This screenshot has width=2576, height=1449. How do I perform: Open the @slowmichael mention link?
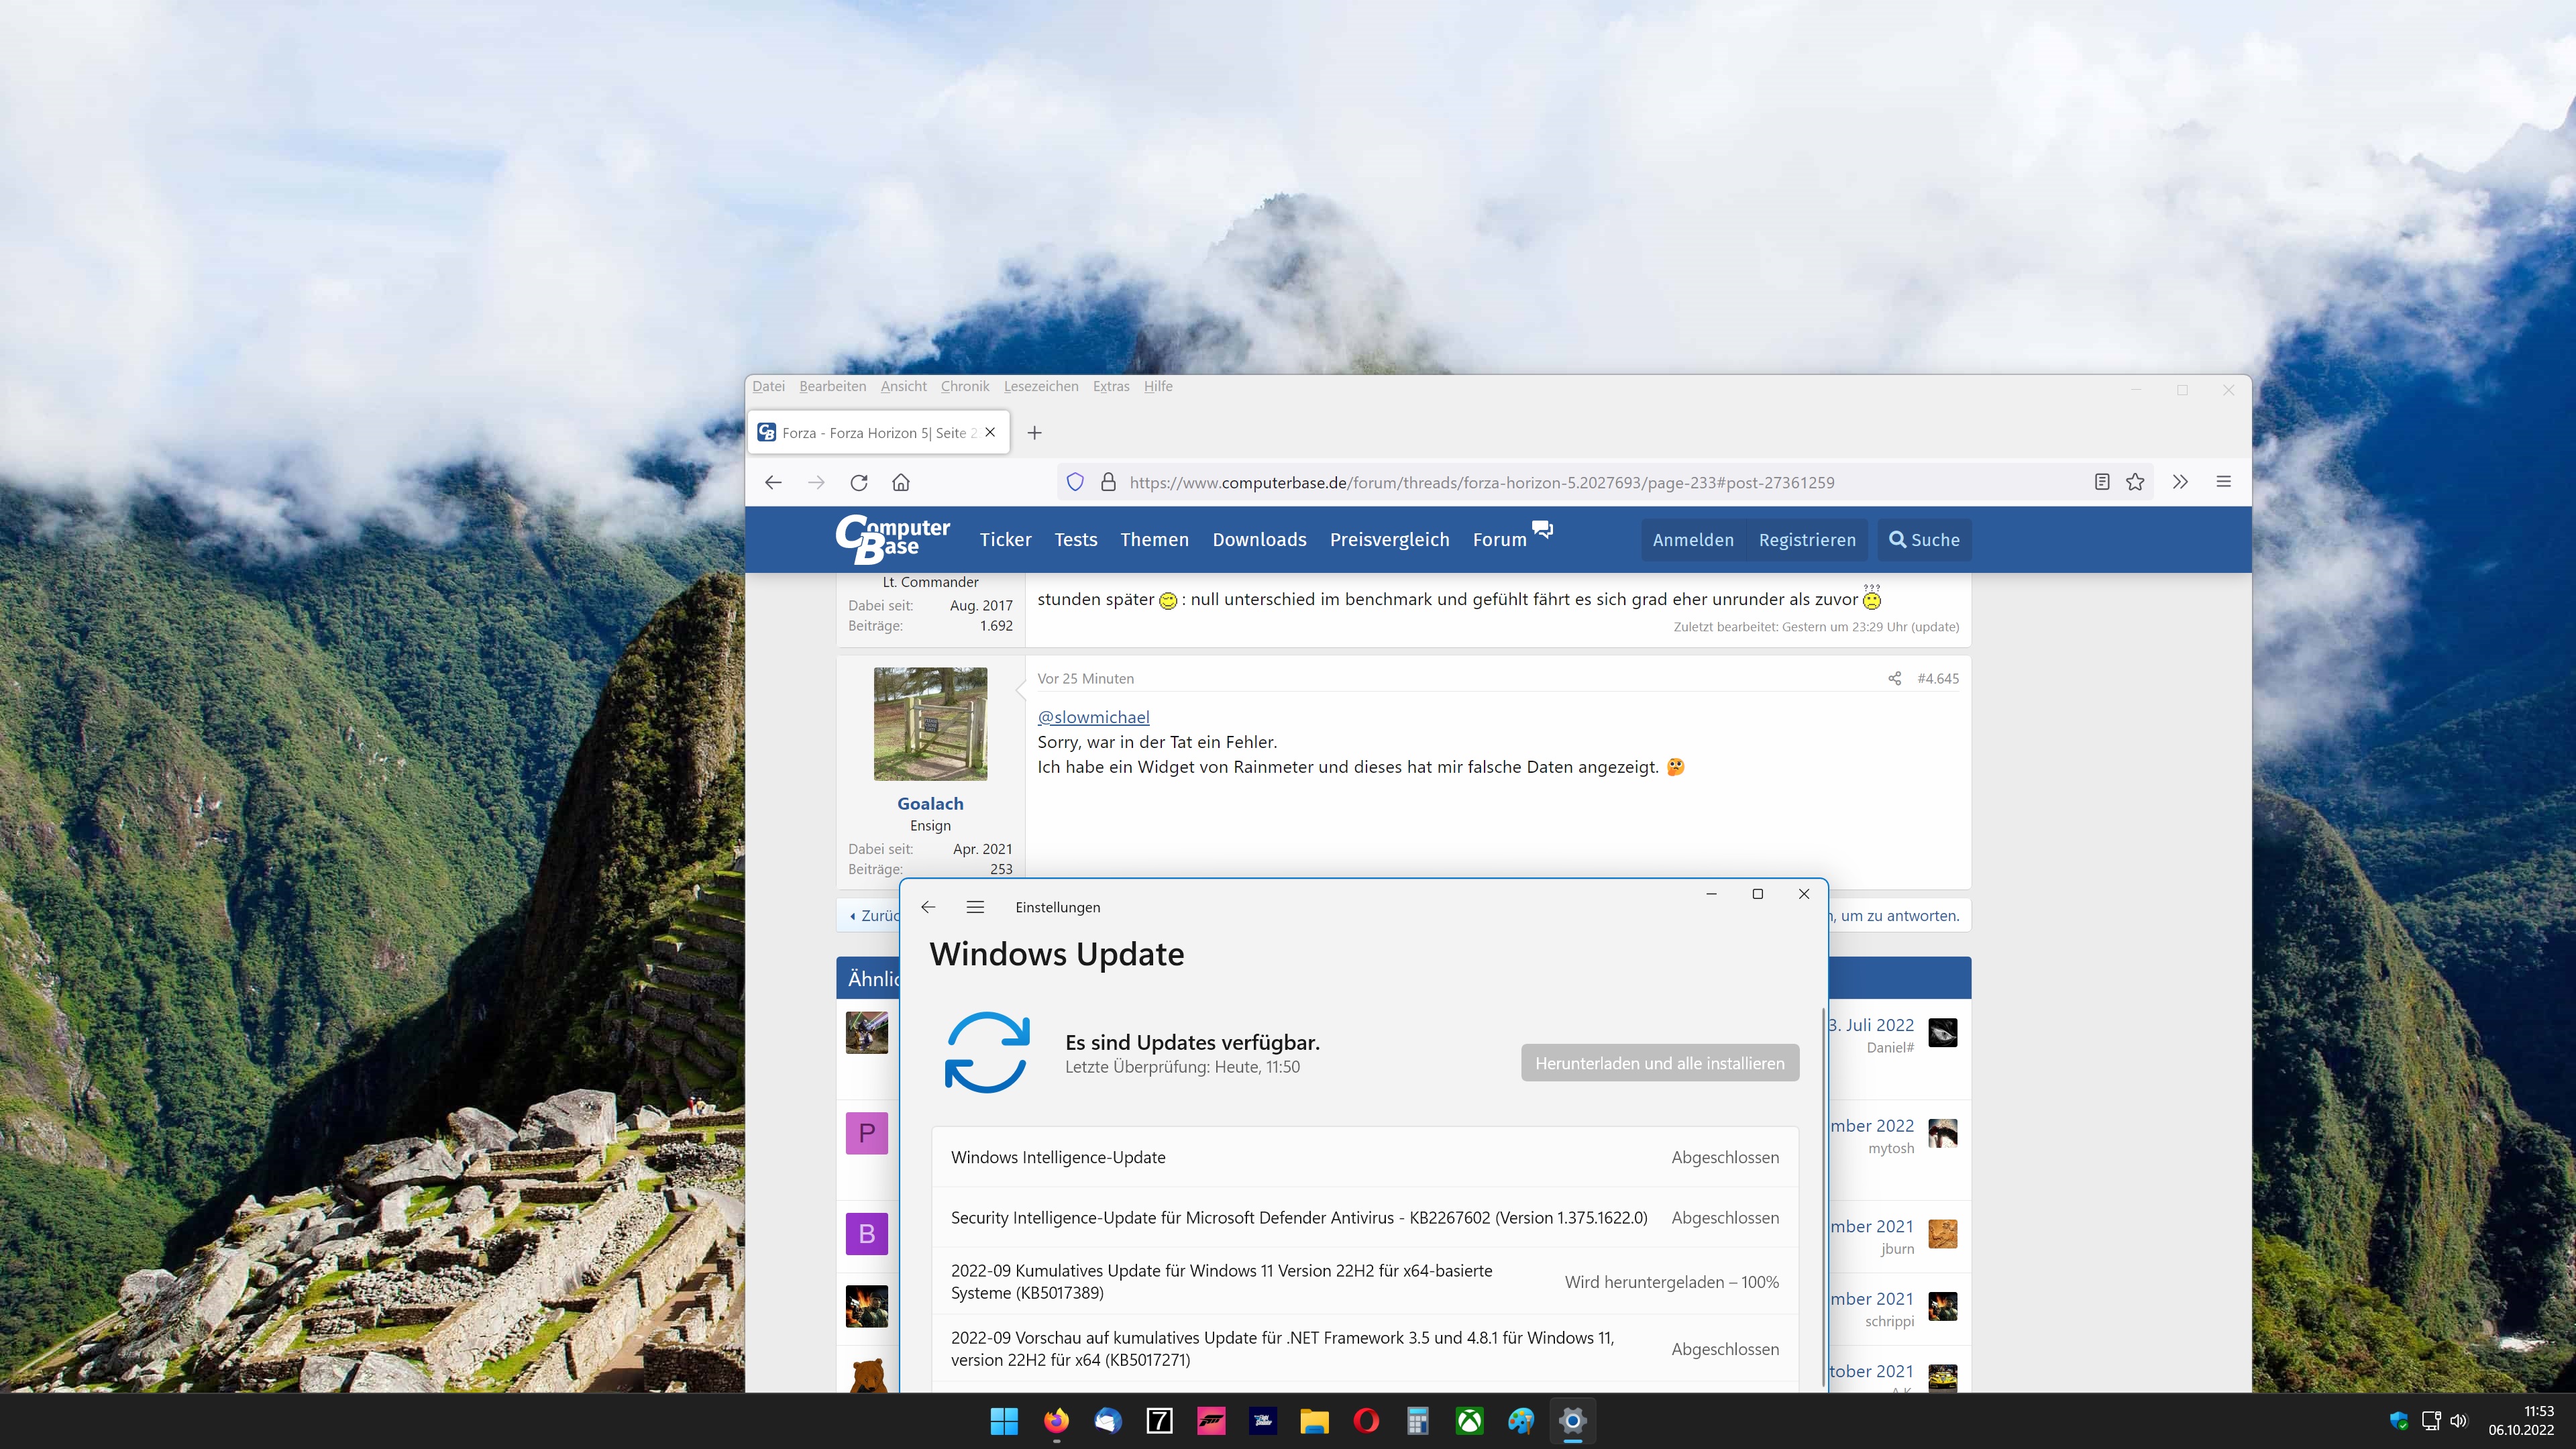pos(1093,717)
